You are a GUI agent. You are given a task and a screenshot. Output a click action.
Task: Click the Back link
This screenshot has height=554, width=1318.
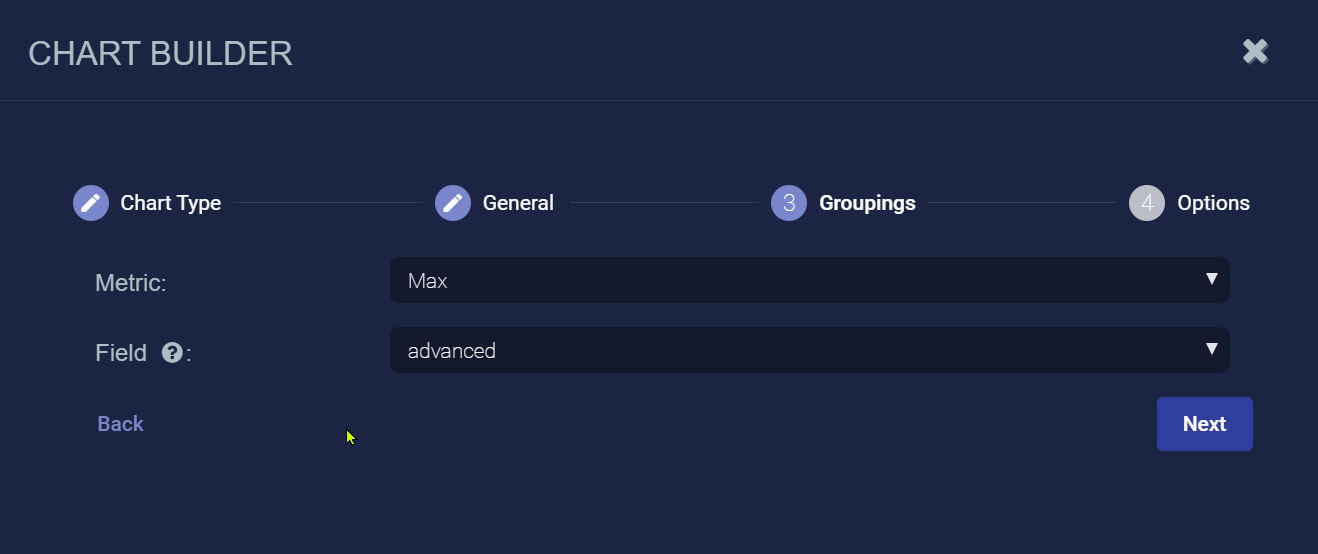pyautogui.click(x=121, y=424)
